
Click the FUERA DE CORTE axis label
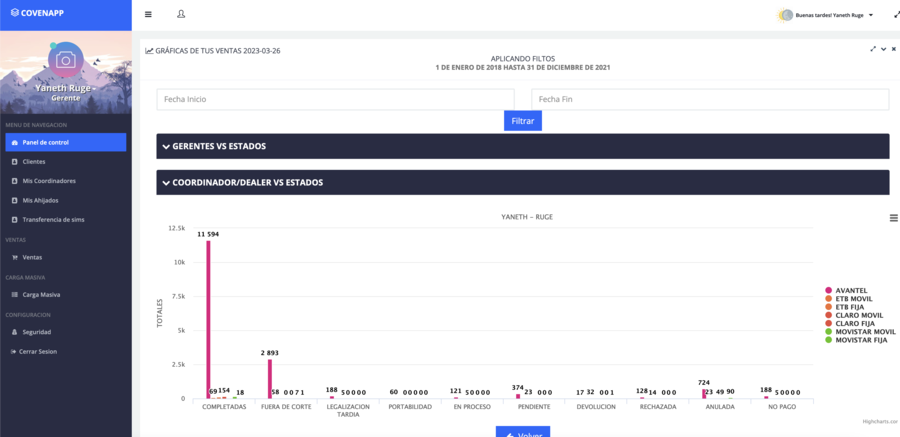tap(286, 407)
